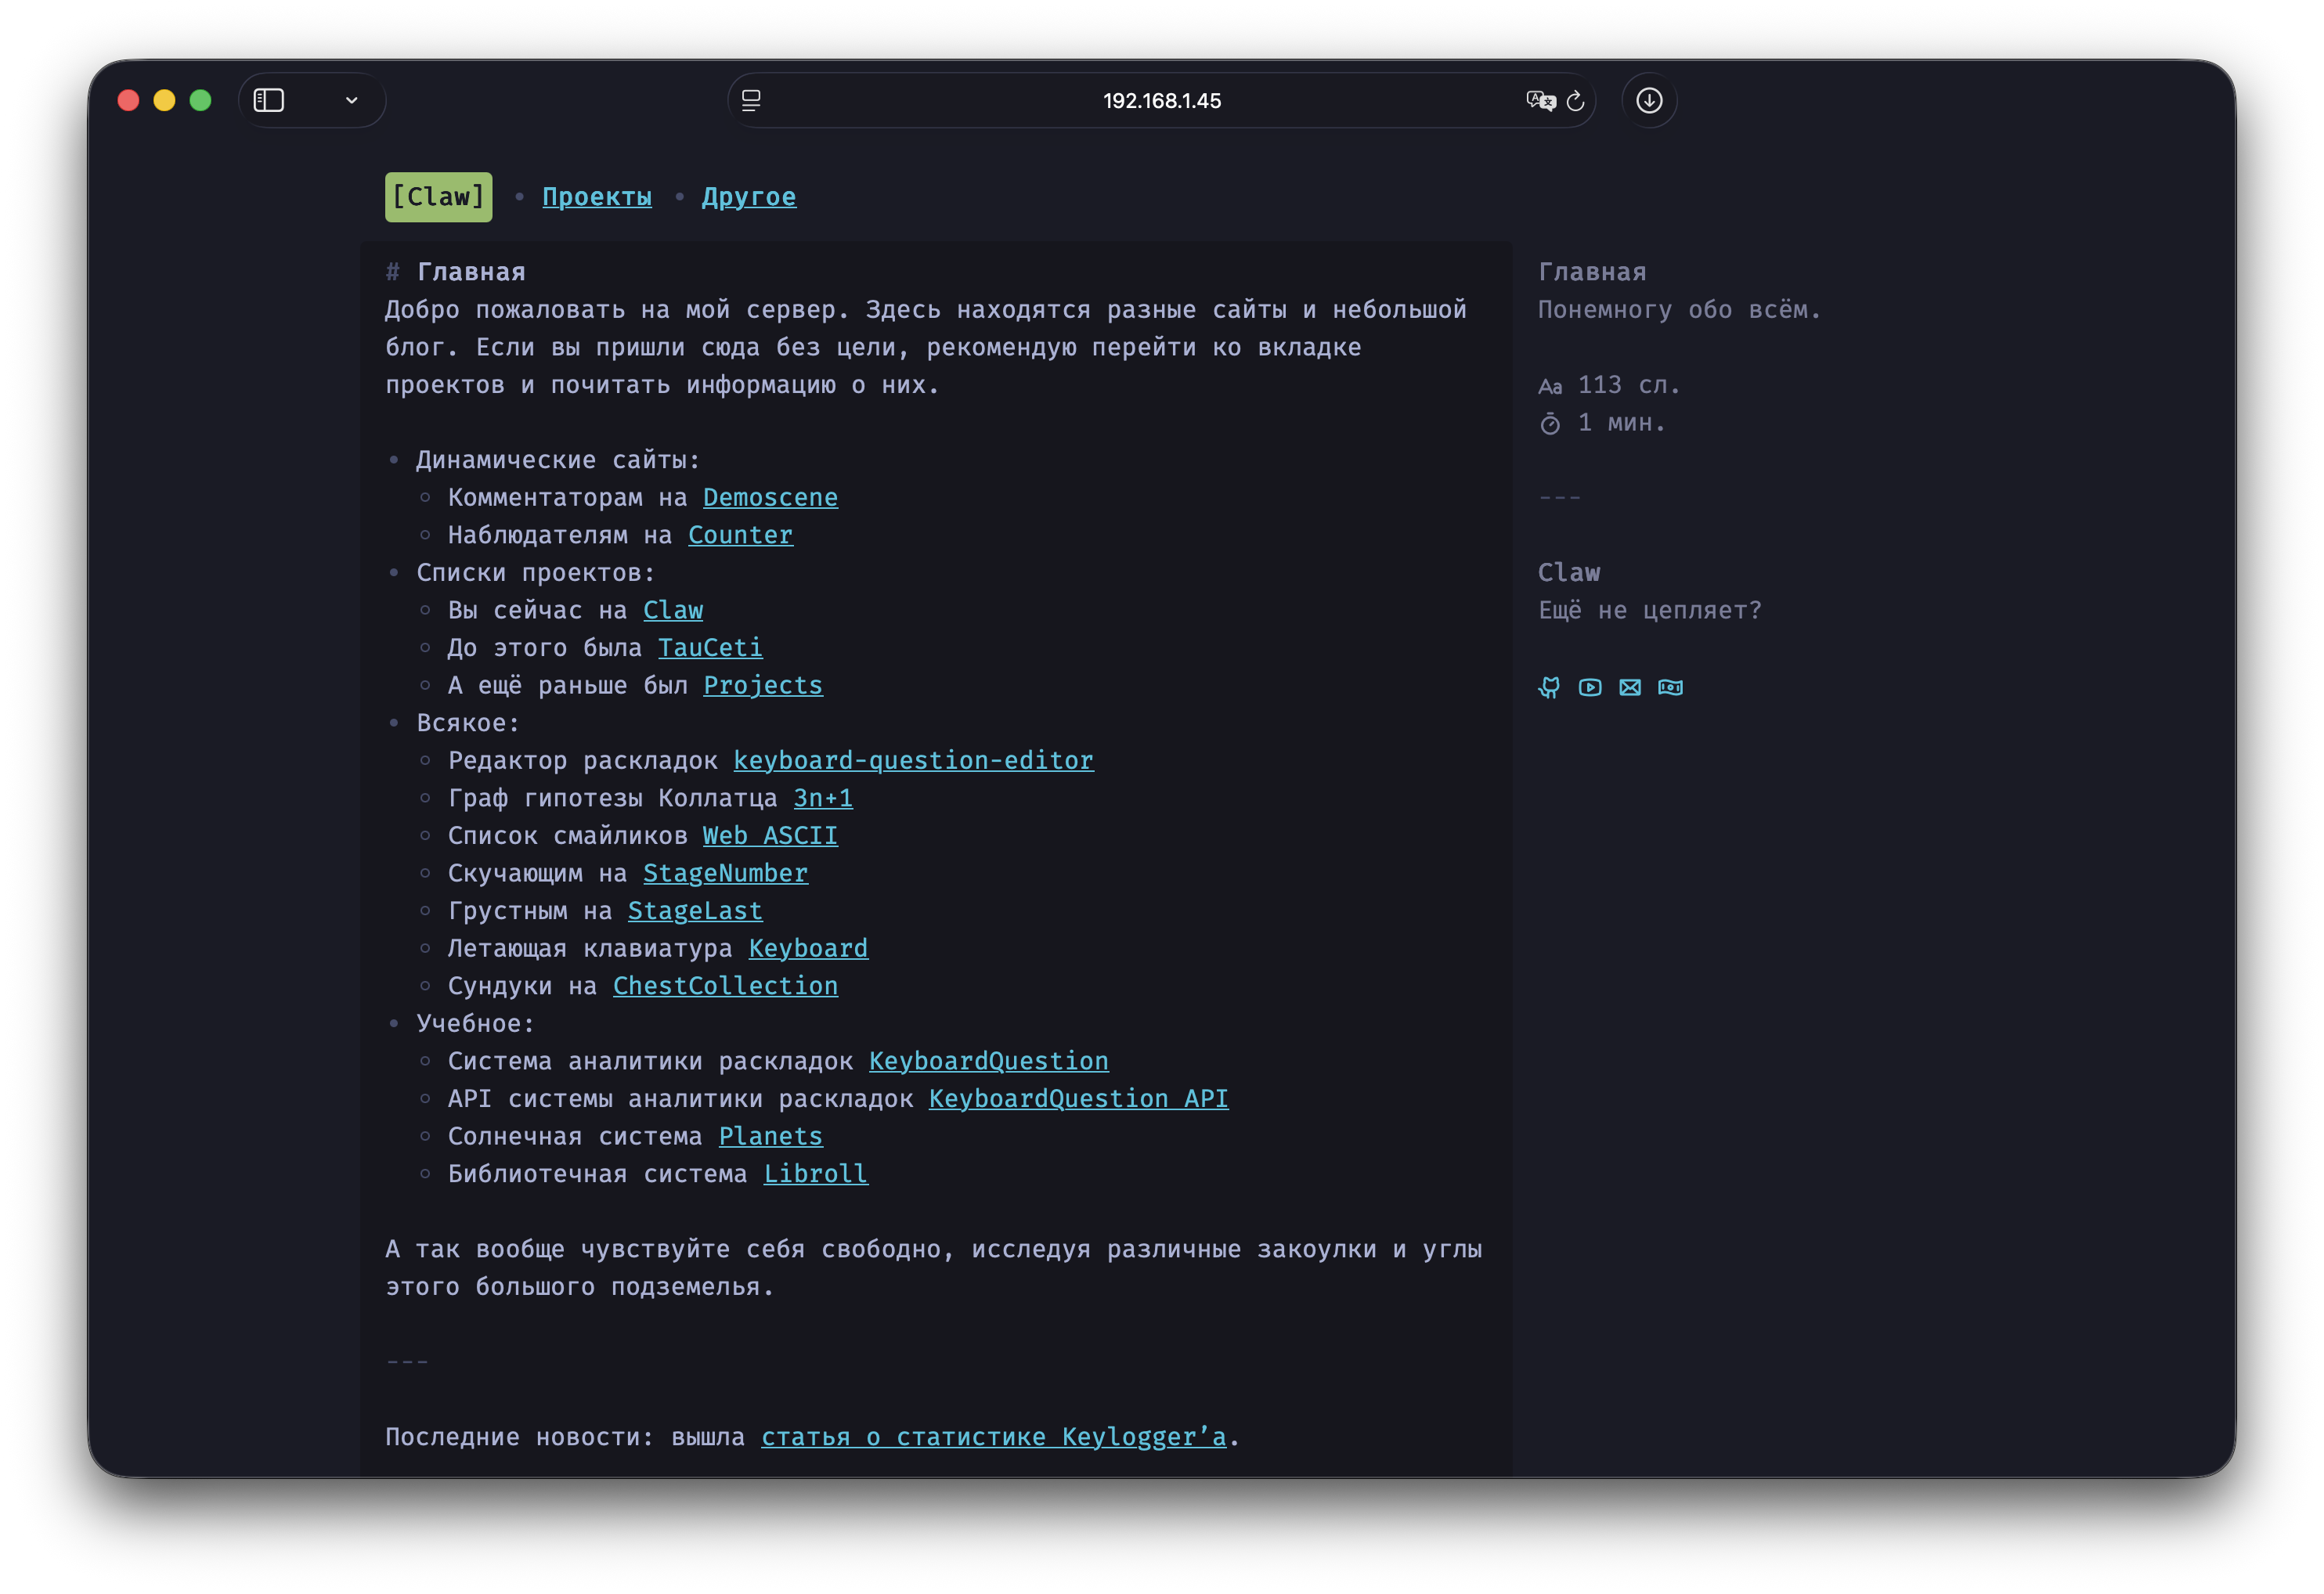Open the keyboard-question-editor link
The image size is (2324, 1594).
coord(913,760)
